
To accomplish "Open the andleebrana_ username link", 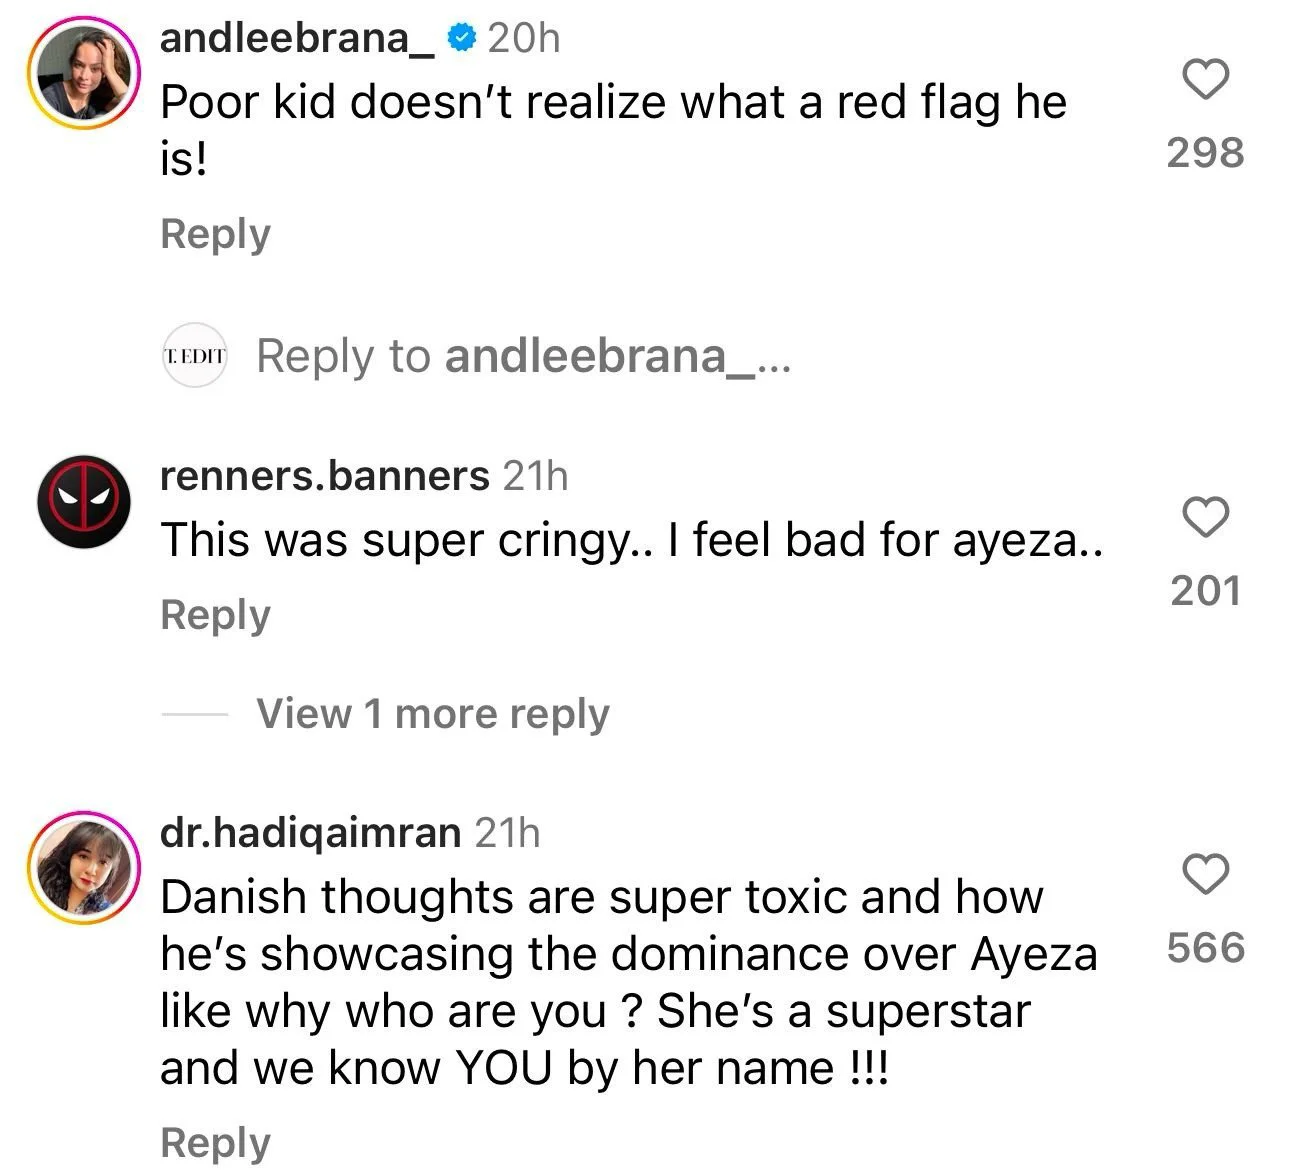I will pos(298,39).
